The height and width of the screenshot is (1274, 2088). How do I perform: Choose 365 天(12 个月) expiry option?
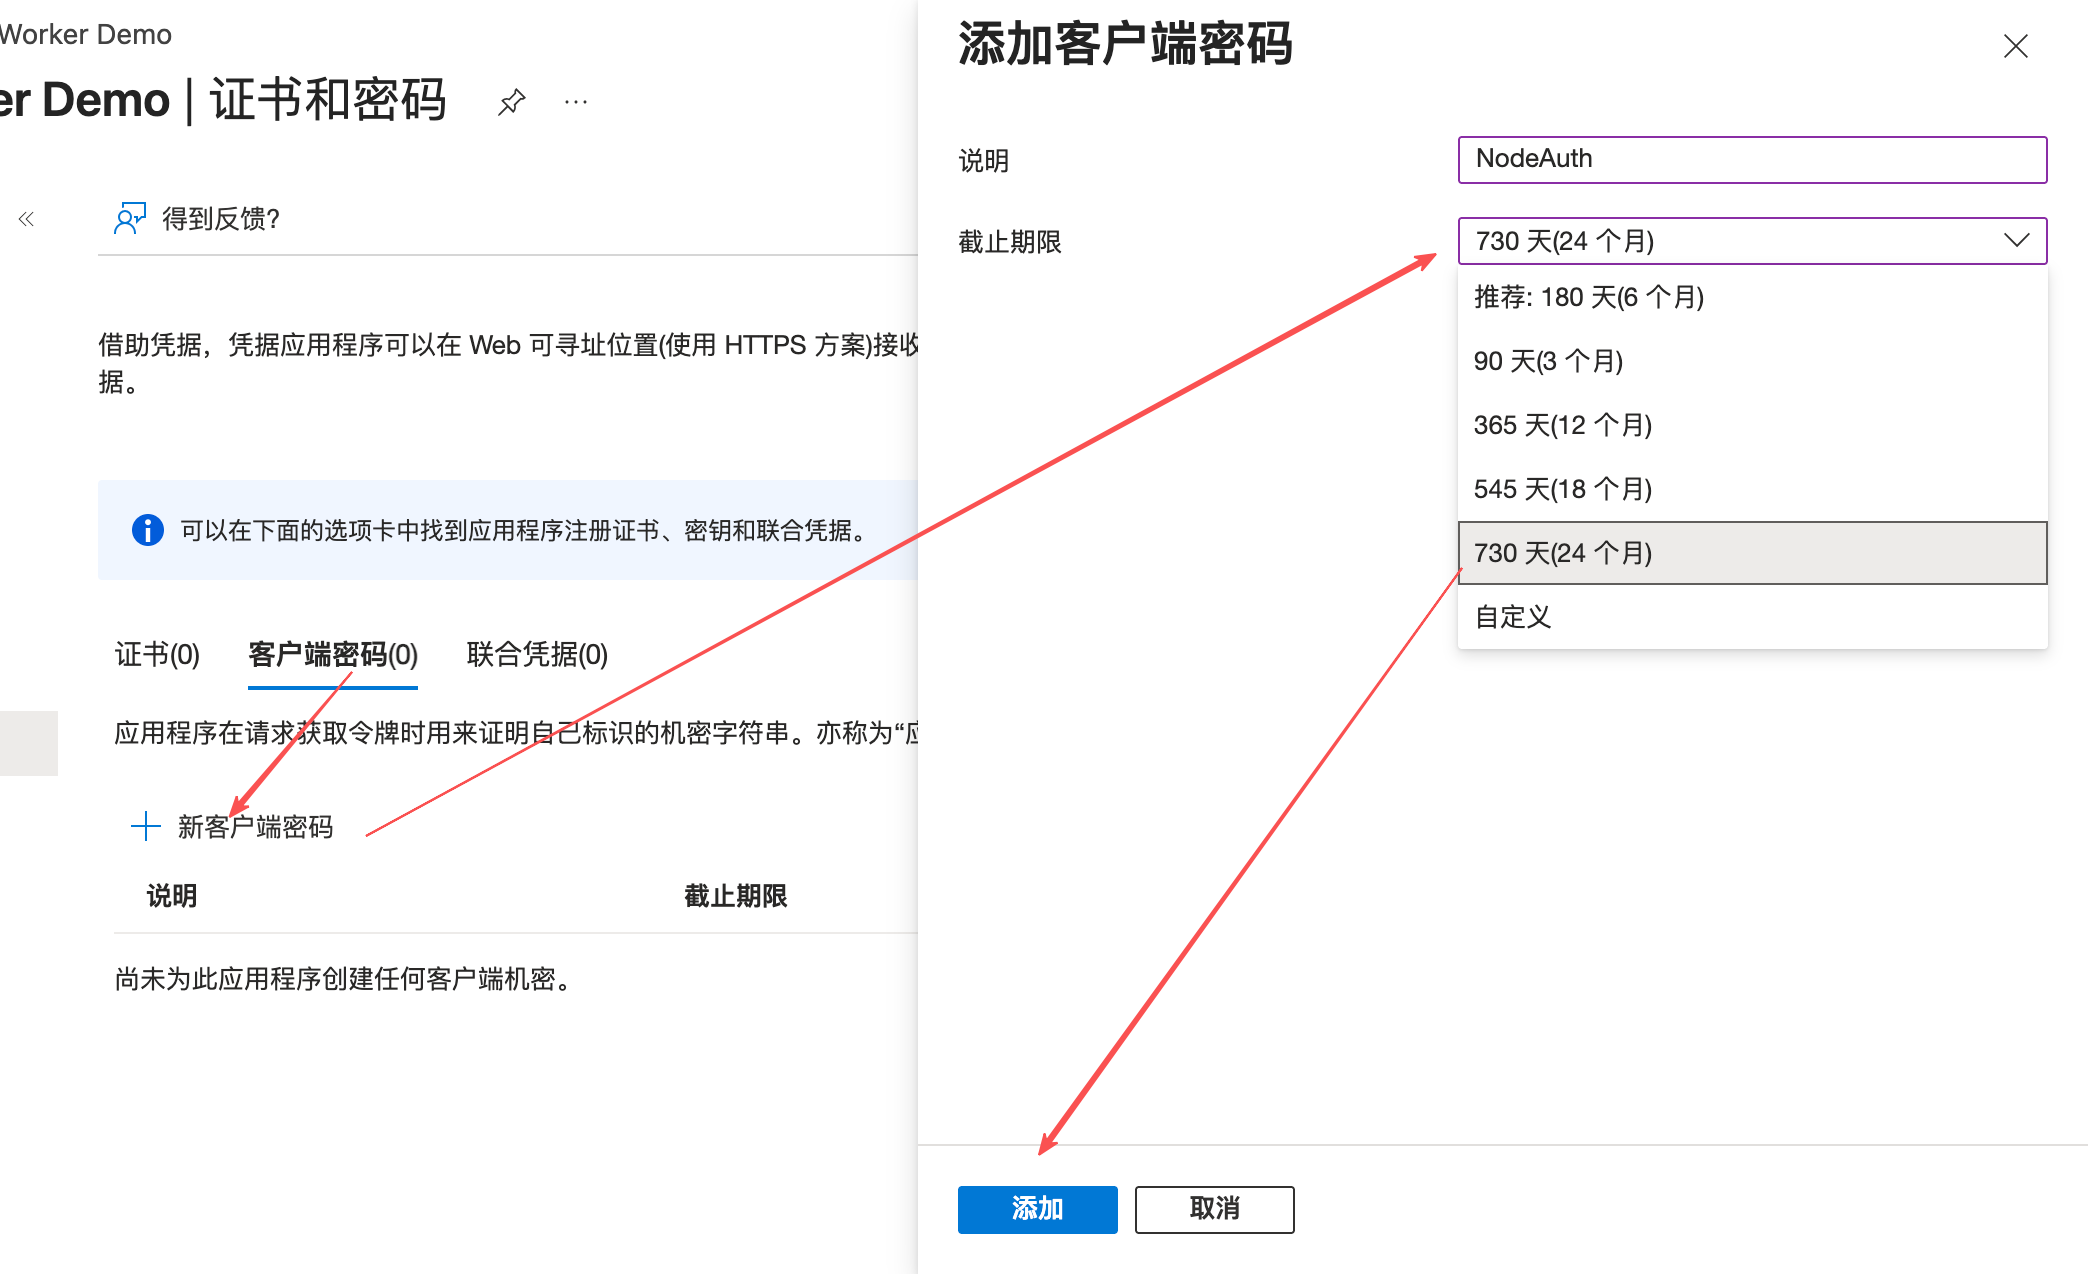coord(1562,425)
